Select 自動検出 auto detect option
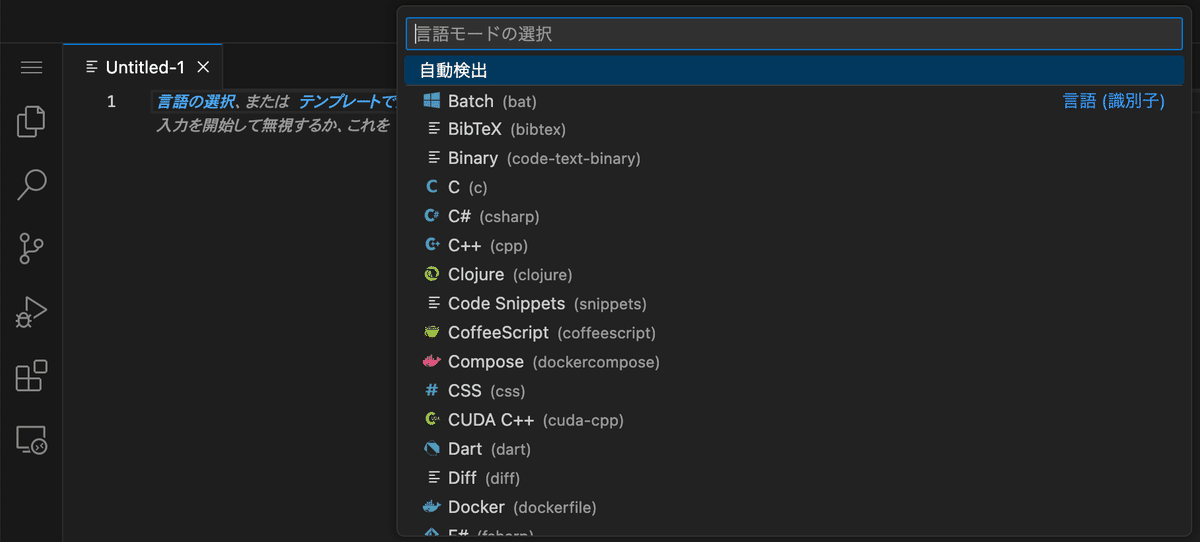This screenshot has width=1200, height=542. [x=794, y=71]
